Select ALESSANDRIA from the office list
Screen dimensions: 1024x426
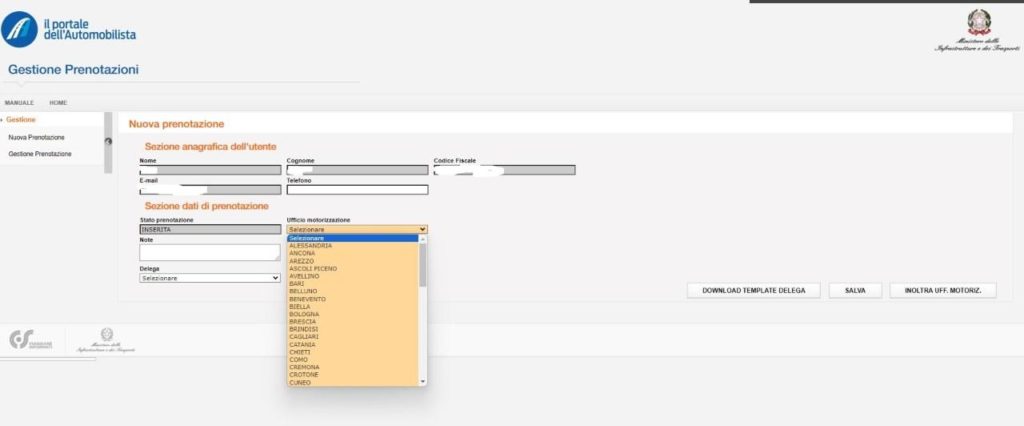353,246
